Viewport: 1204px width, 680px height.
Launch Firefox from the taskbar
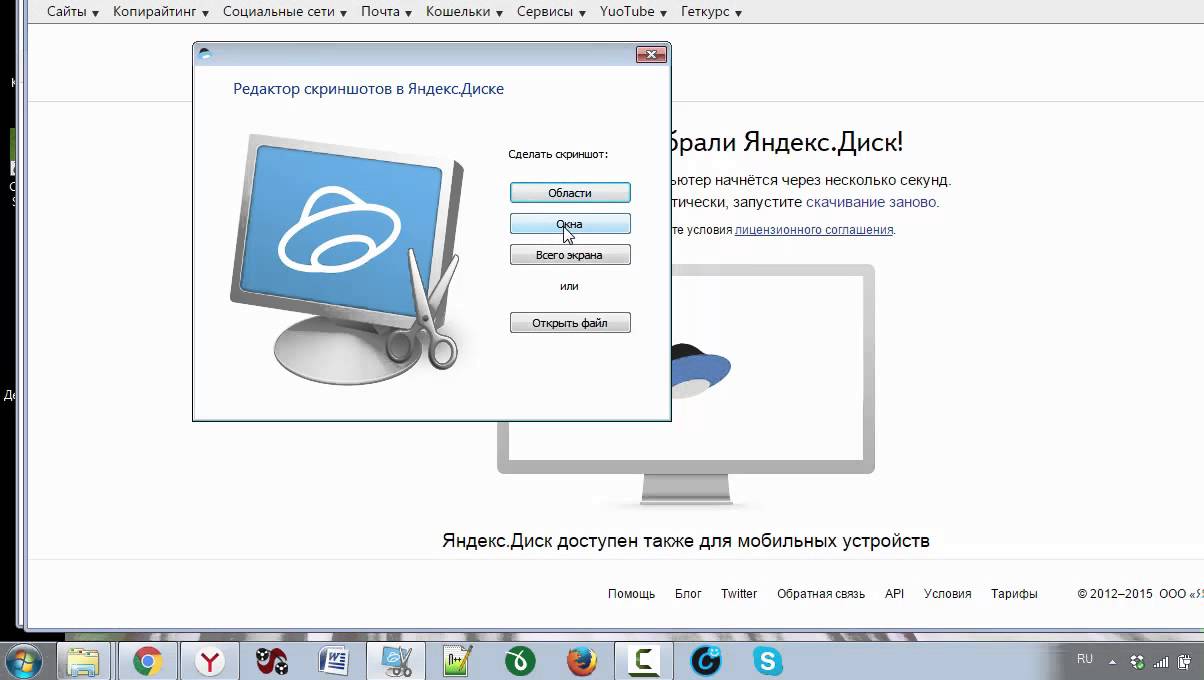[581, 661]
